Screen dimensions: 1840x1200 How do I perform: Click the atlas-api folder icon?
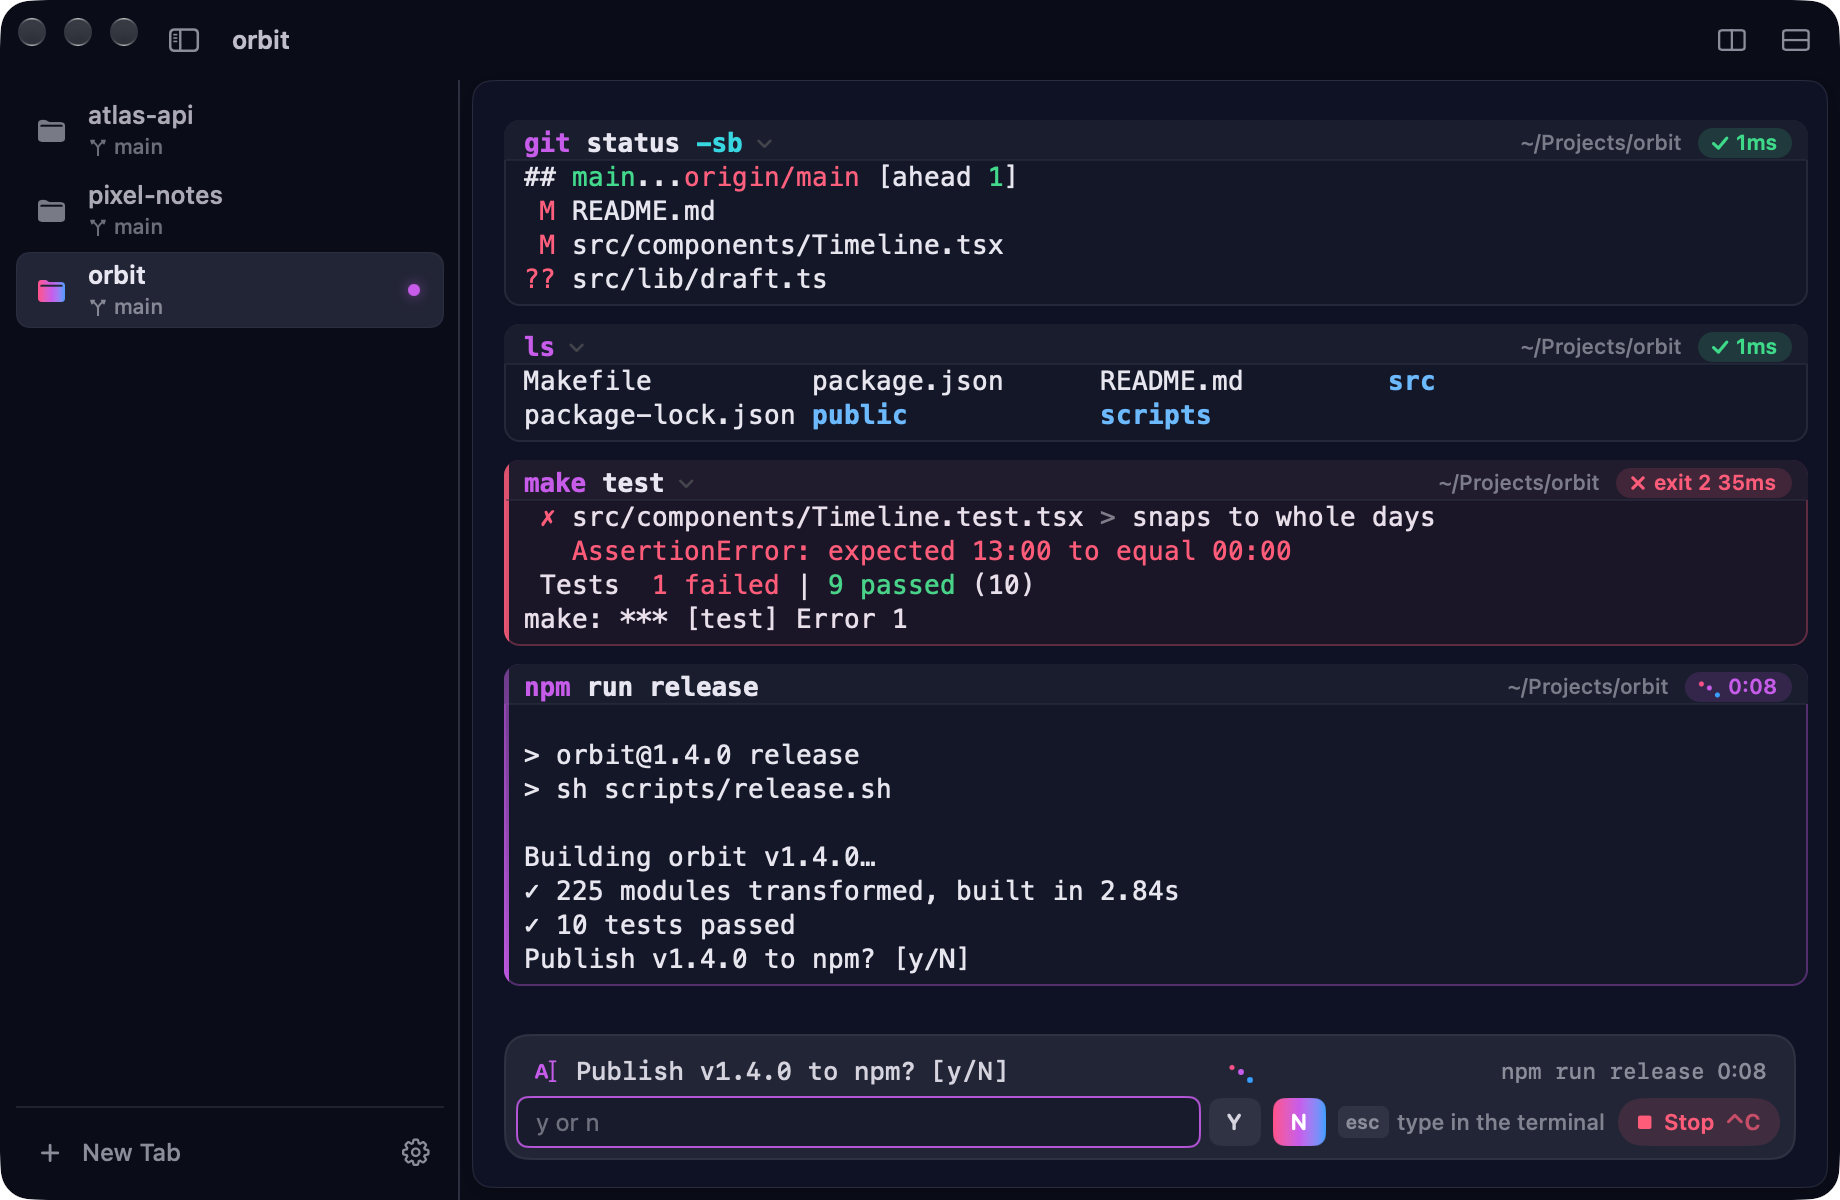click(x=52, y=131)
